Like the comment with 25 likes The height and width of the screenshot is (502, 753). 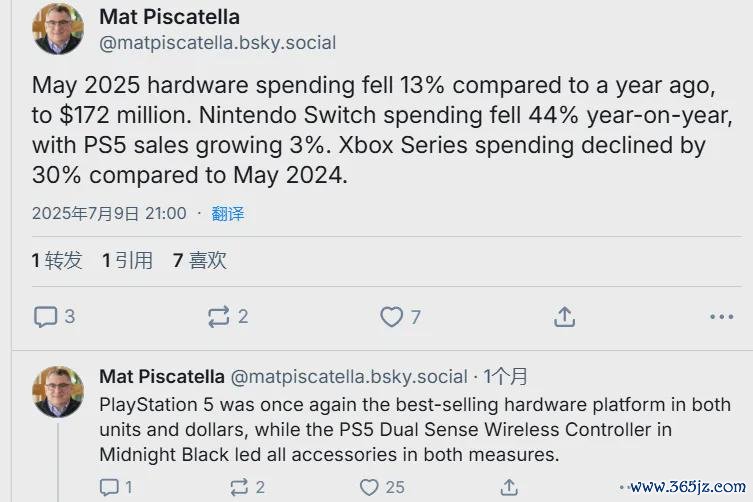click(370, 487)
